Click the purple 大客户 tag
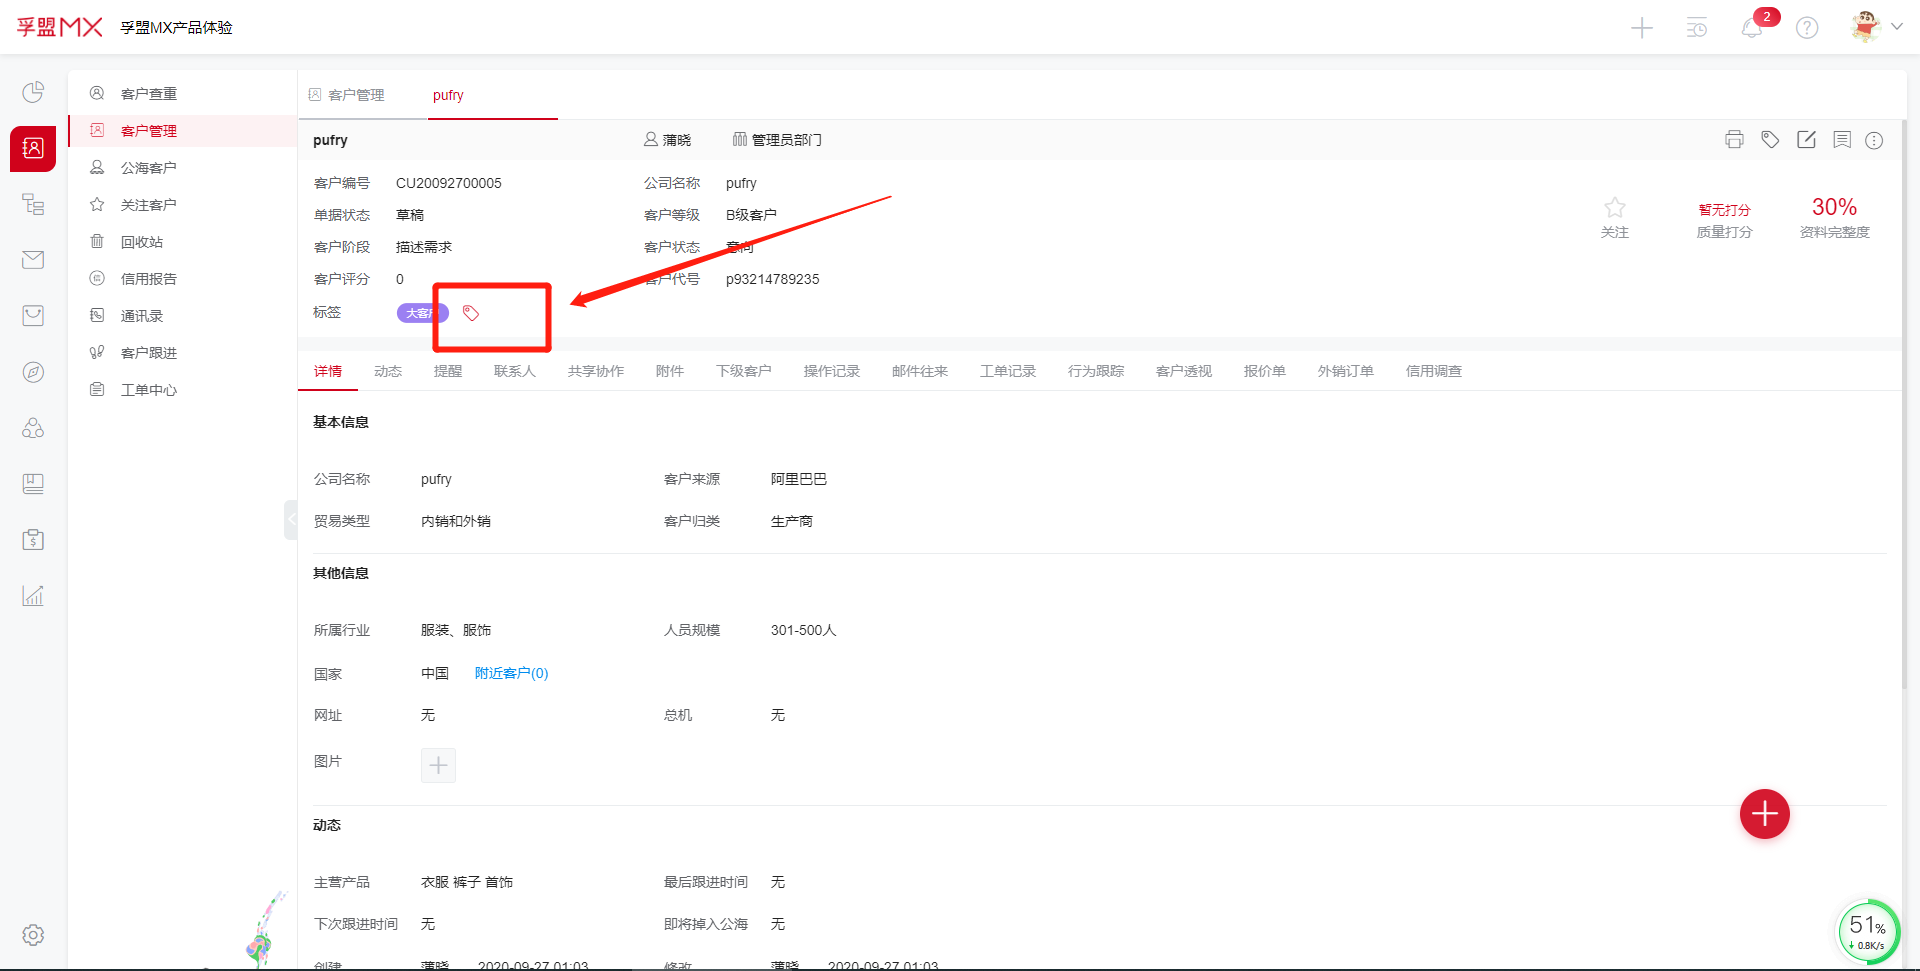The image size is (1920, 971). point(420,313)
